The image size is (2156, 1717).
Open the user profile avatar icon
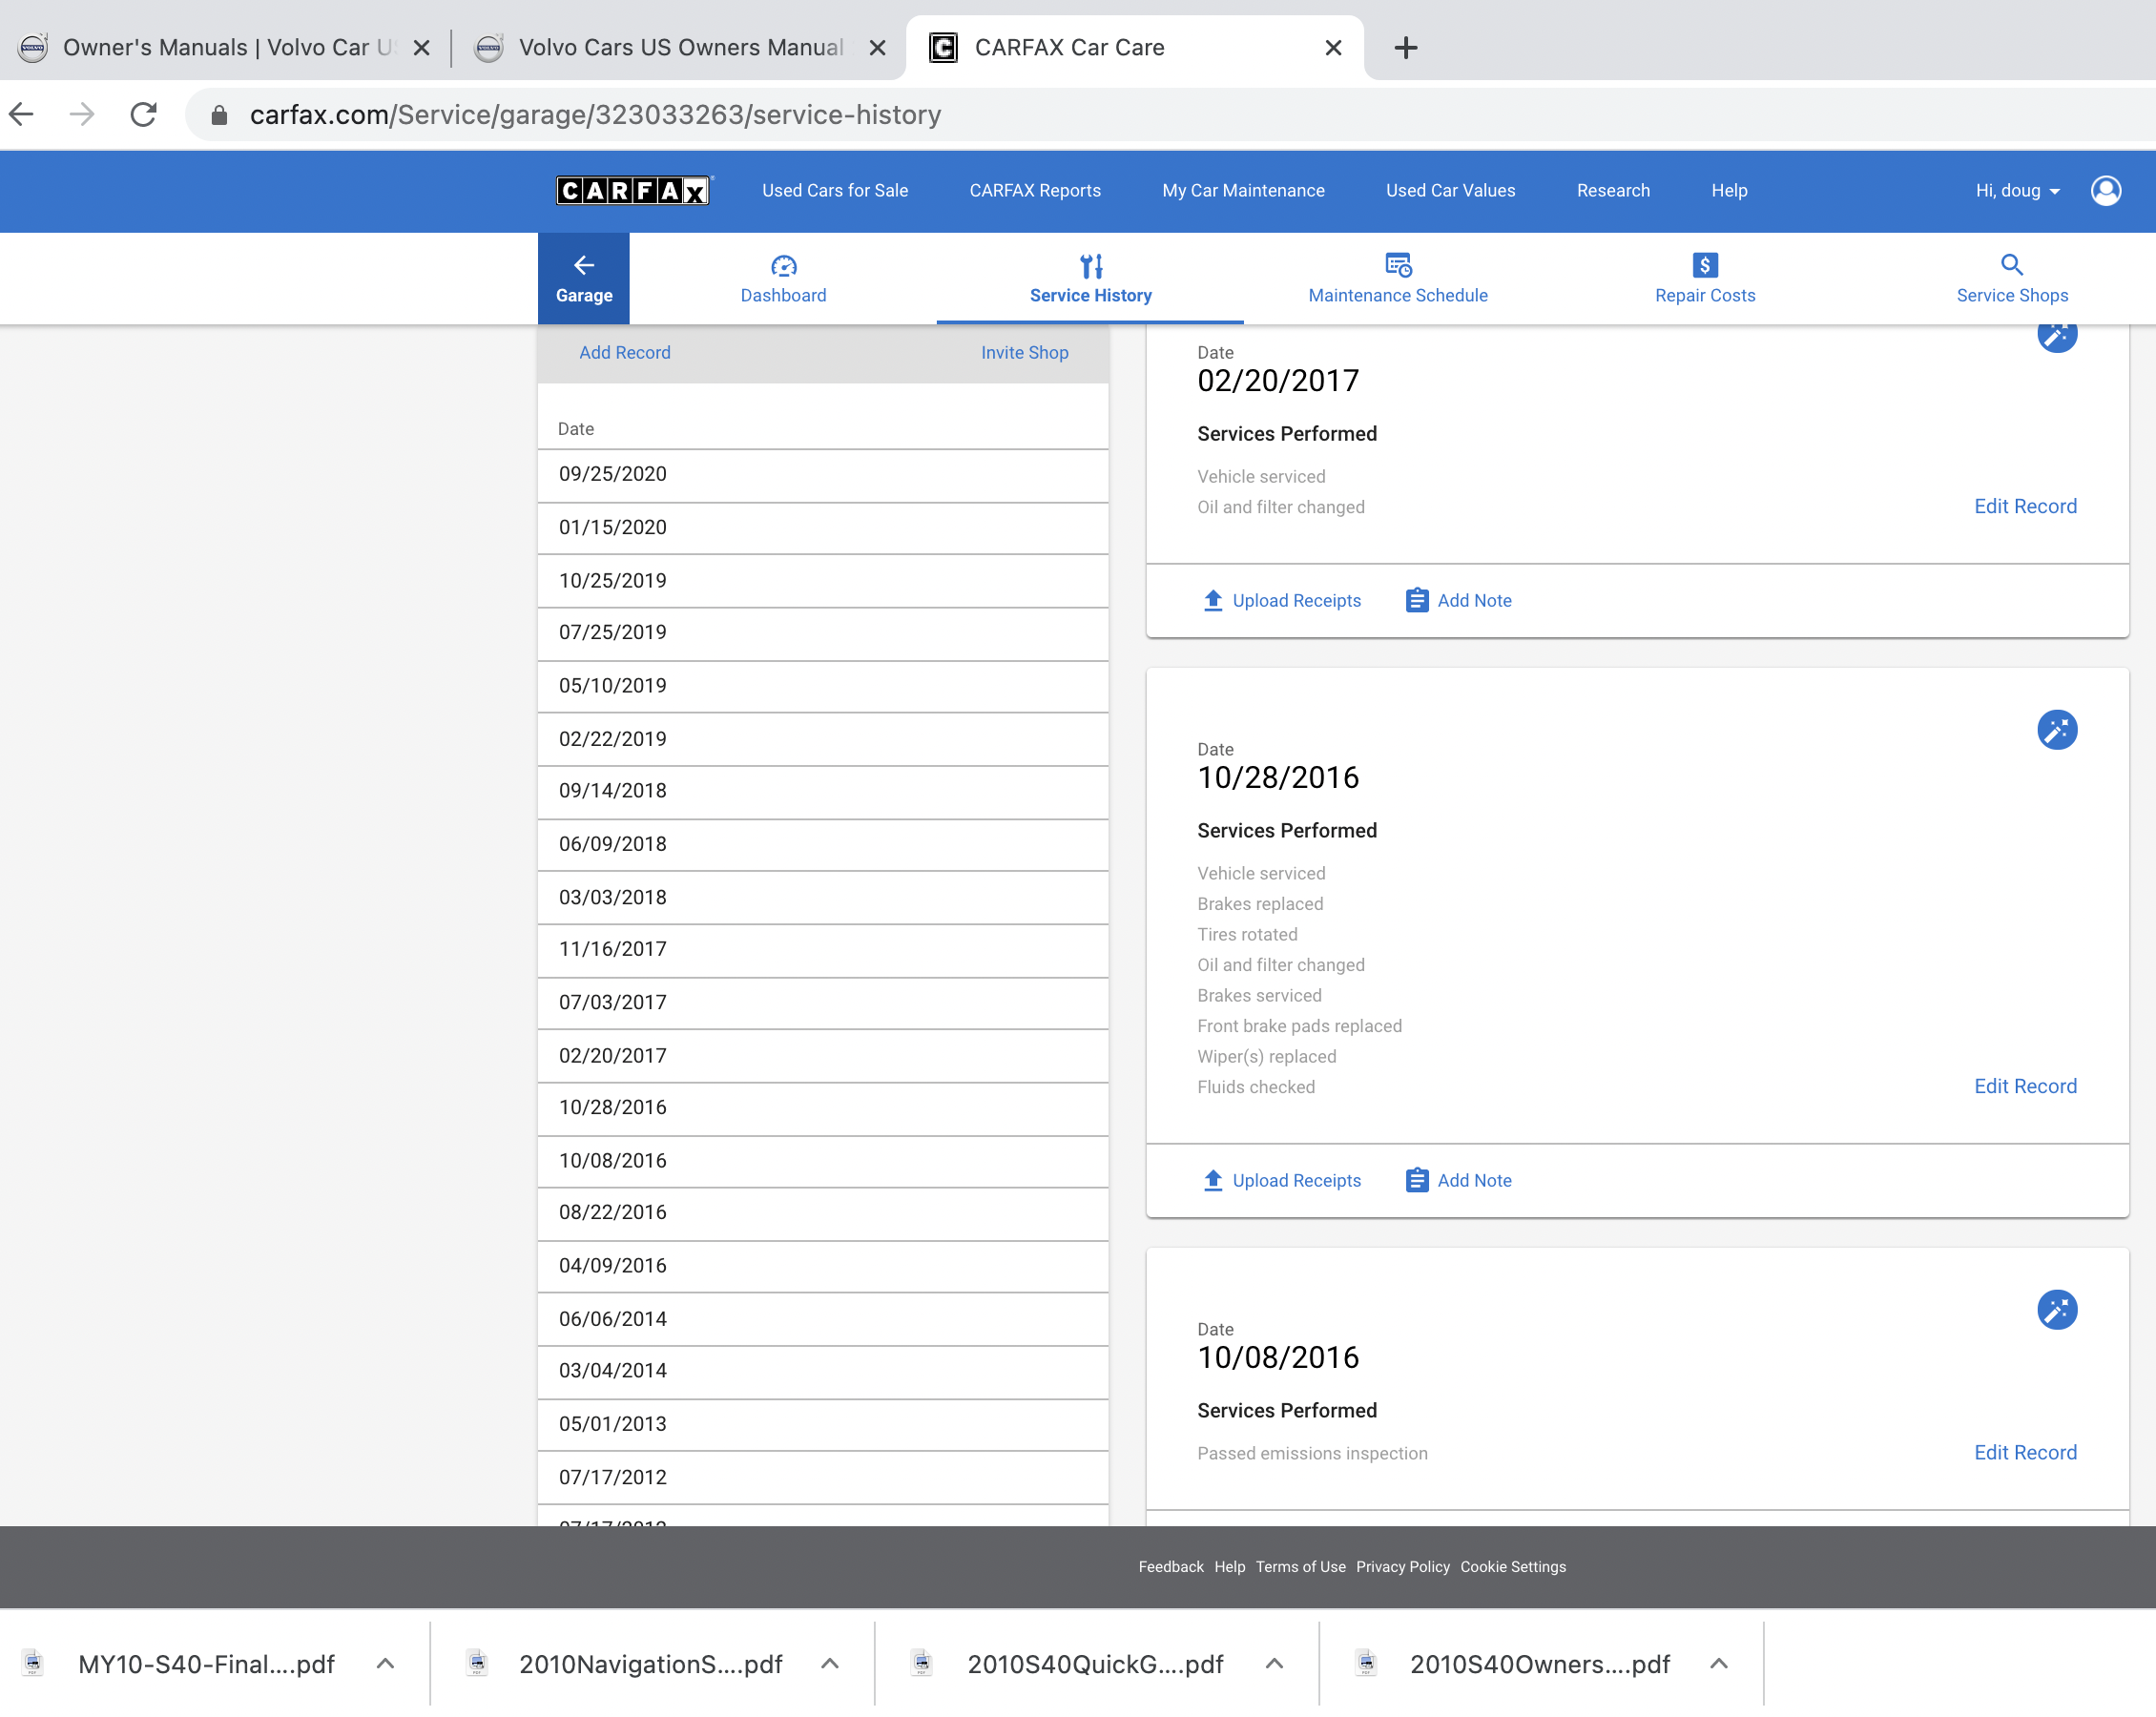[2105, 190]
